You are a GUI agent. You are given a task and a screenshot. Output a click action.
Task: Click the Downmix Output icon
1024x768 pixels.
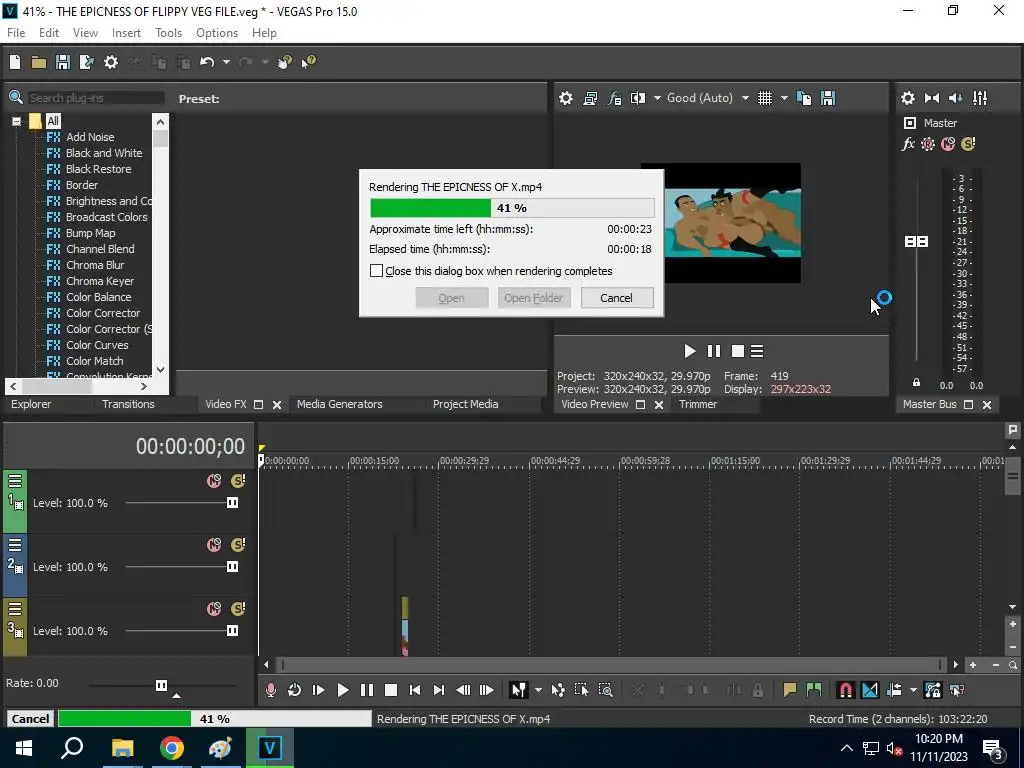point(932,98)
